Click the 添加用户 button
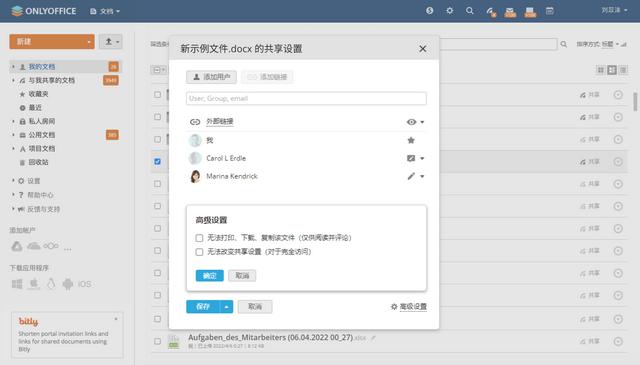The height and width of the screenshot is (365, 640). [x=211, y=77]
